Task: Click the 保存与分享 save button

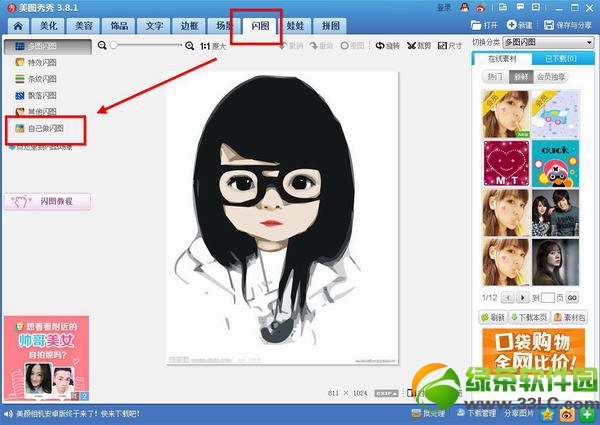Action: [567, 25]
